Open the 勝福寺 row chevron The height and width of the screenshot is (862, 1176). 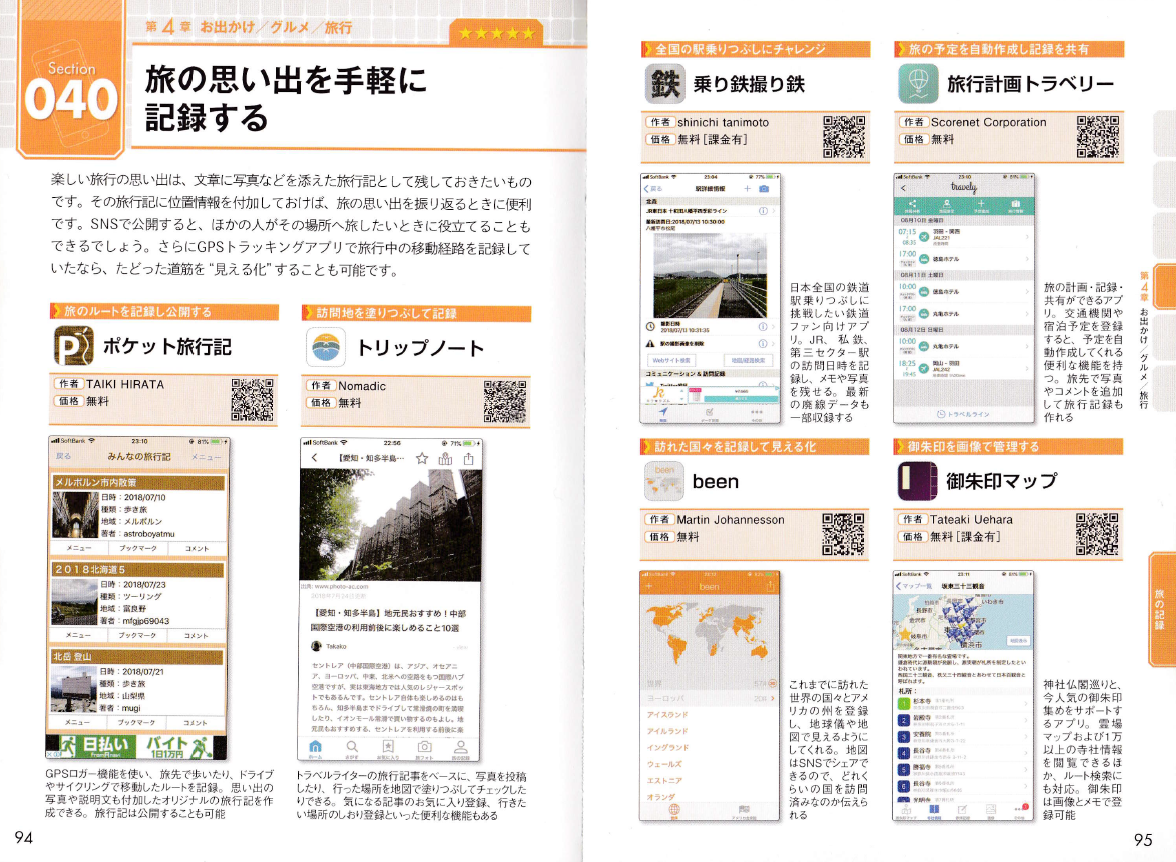(1026, 770)
